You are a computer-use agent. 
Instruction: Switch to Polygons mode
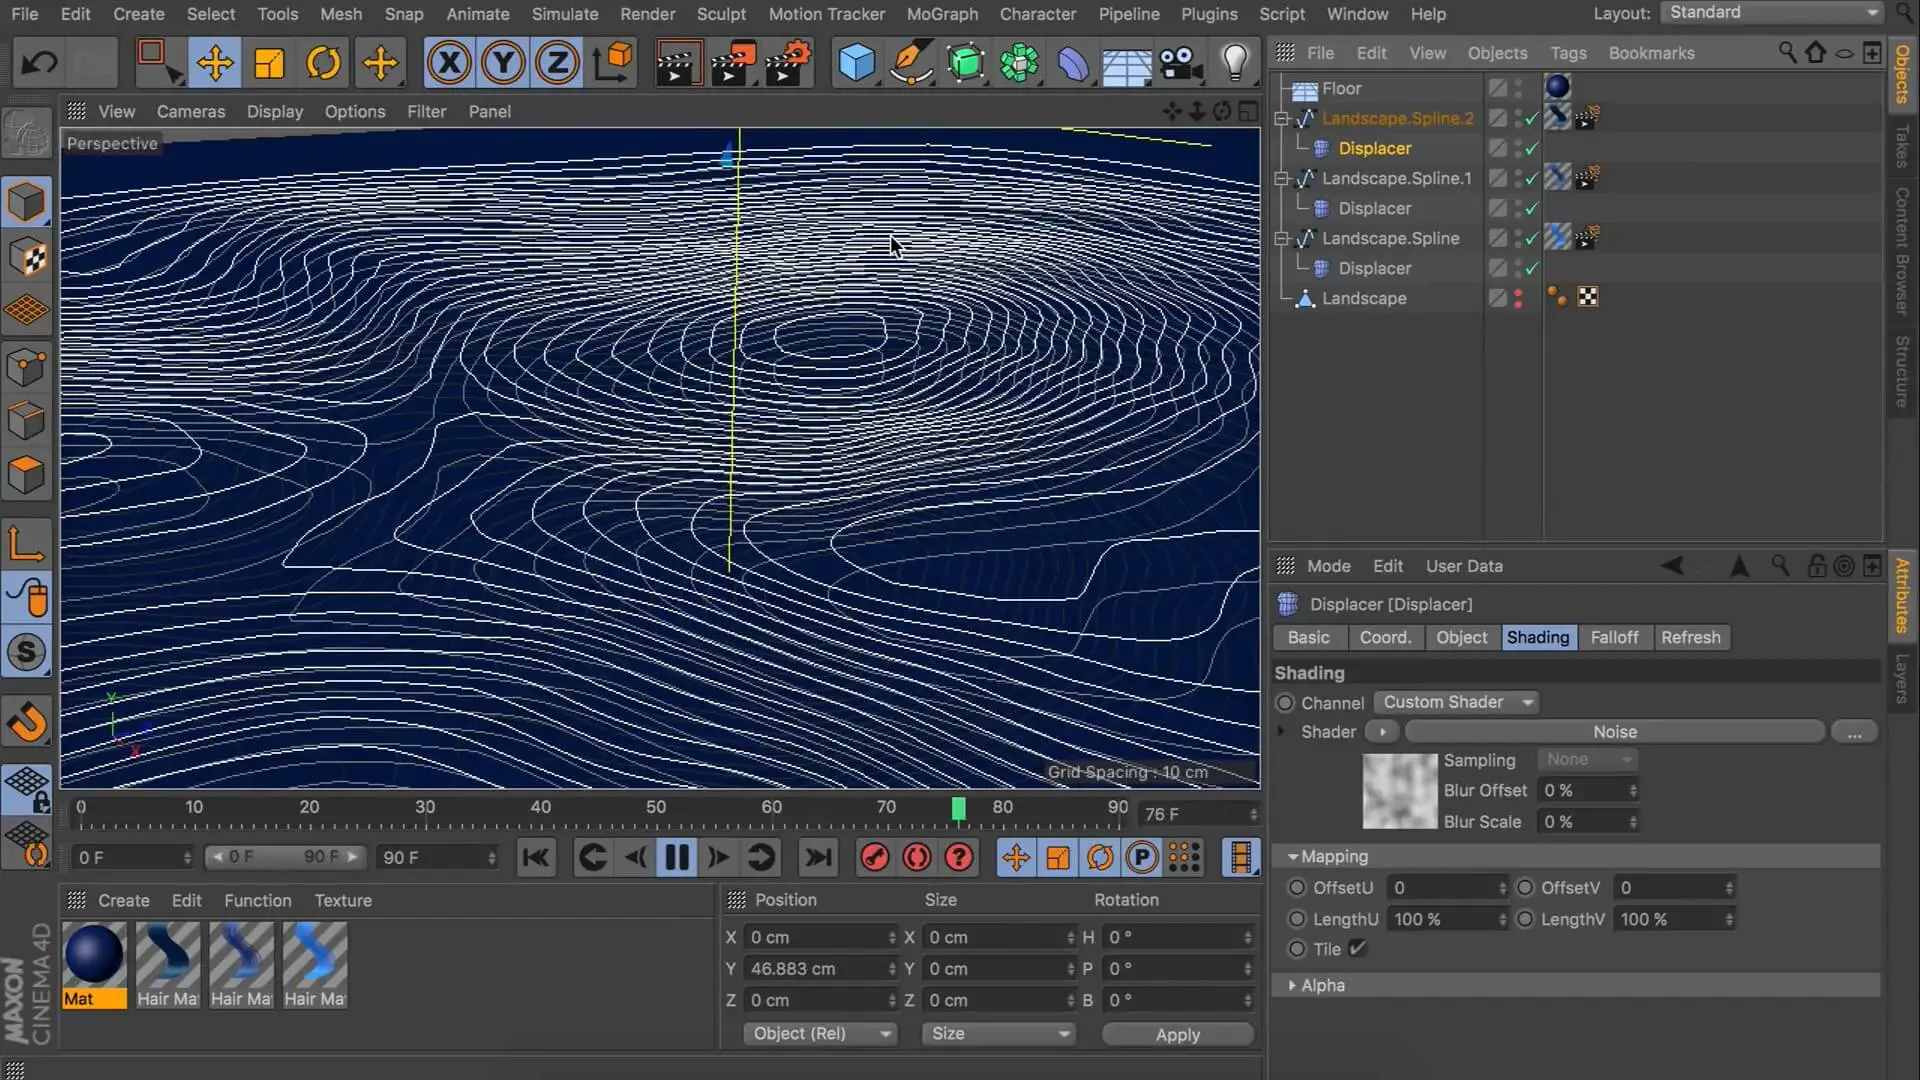click(27, 474)
